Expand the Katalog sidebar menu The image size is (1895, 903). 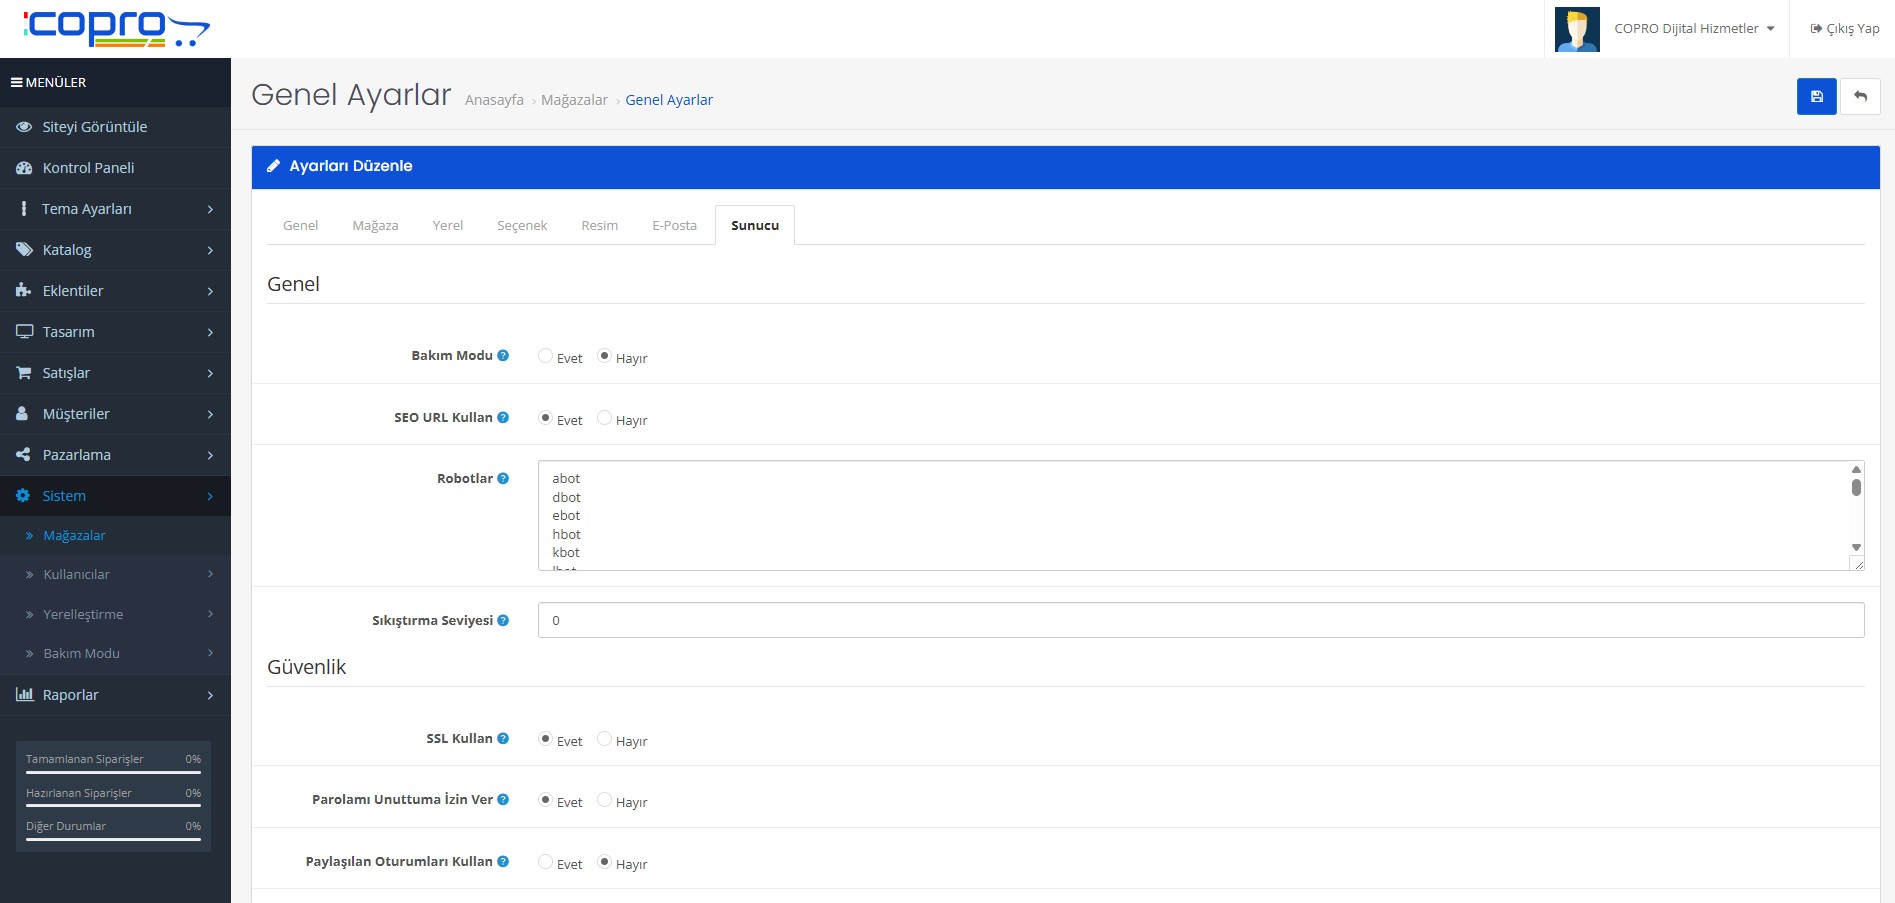[x=115, y=250]
